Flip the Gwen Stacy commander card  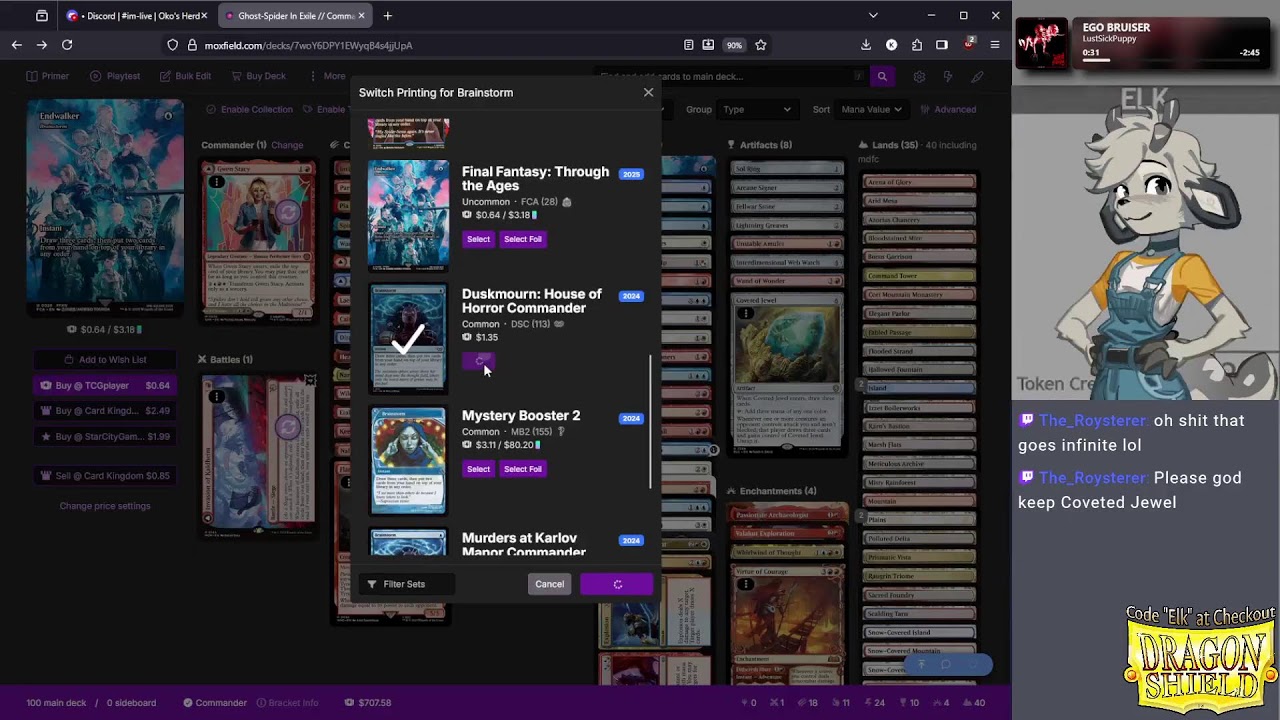click(288, 212)
